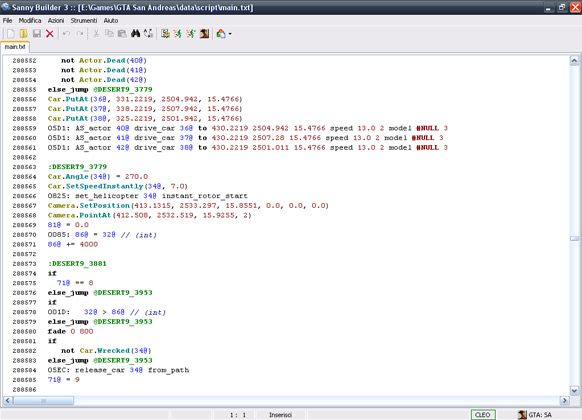Viewport: 582px width, 420px height.
Task: Create a new file with the blank page icon
Action: [10, 34]
